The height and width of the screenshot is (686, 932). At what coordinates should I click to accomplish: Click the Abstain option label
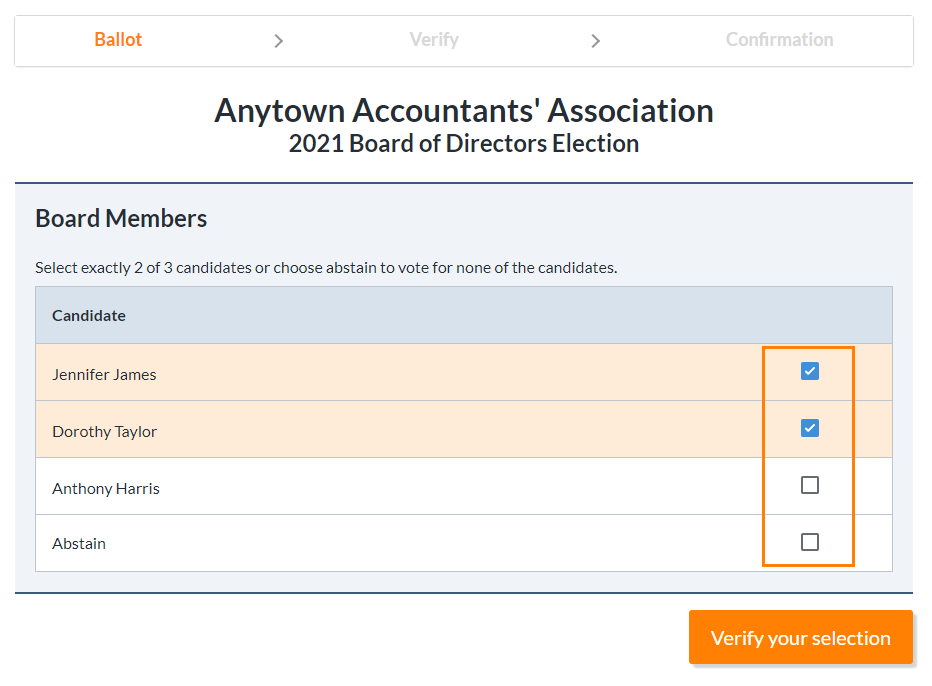(x=79, y=544)
